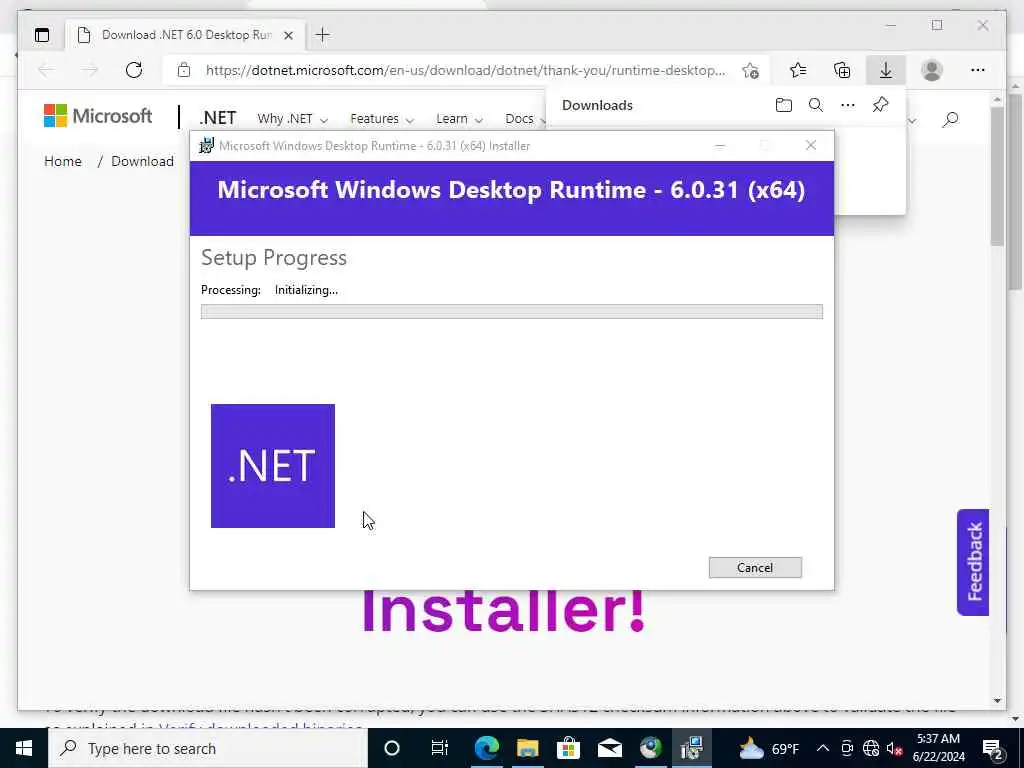Expand the Why .NET menu
Viewport: 1024px width, 768px height.
point(292,119)
